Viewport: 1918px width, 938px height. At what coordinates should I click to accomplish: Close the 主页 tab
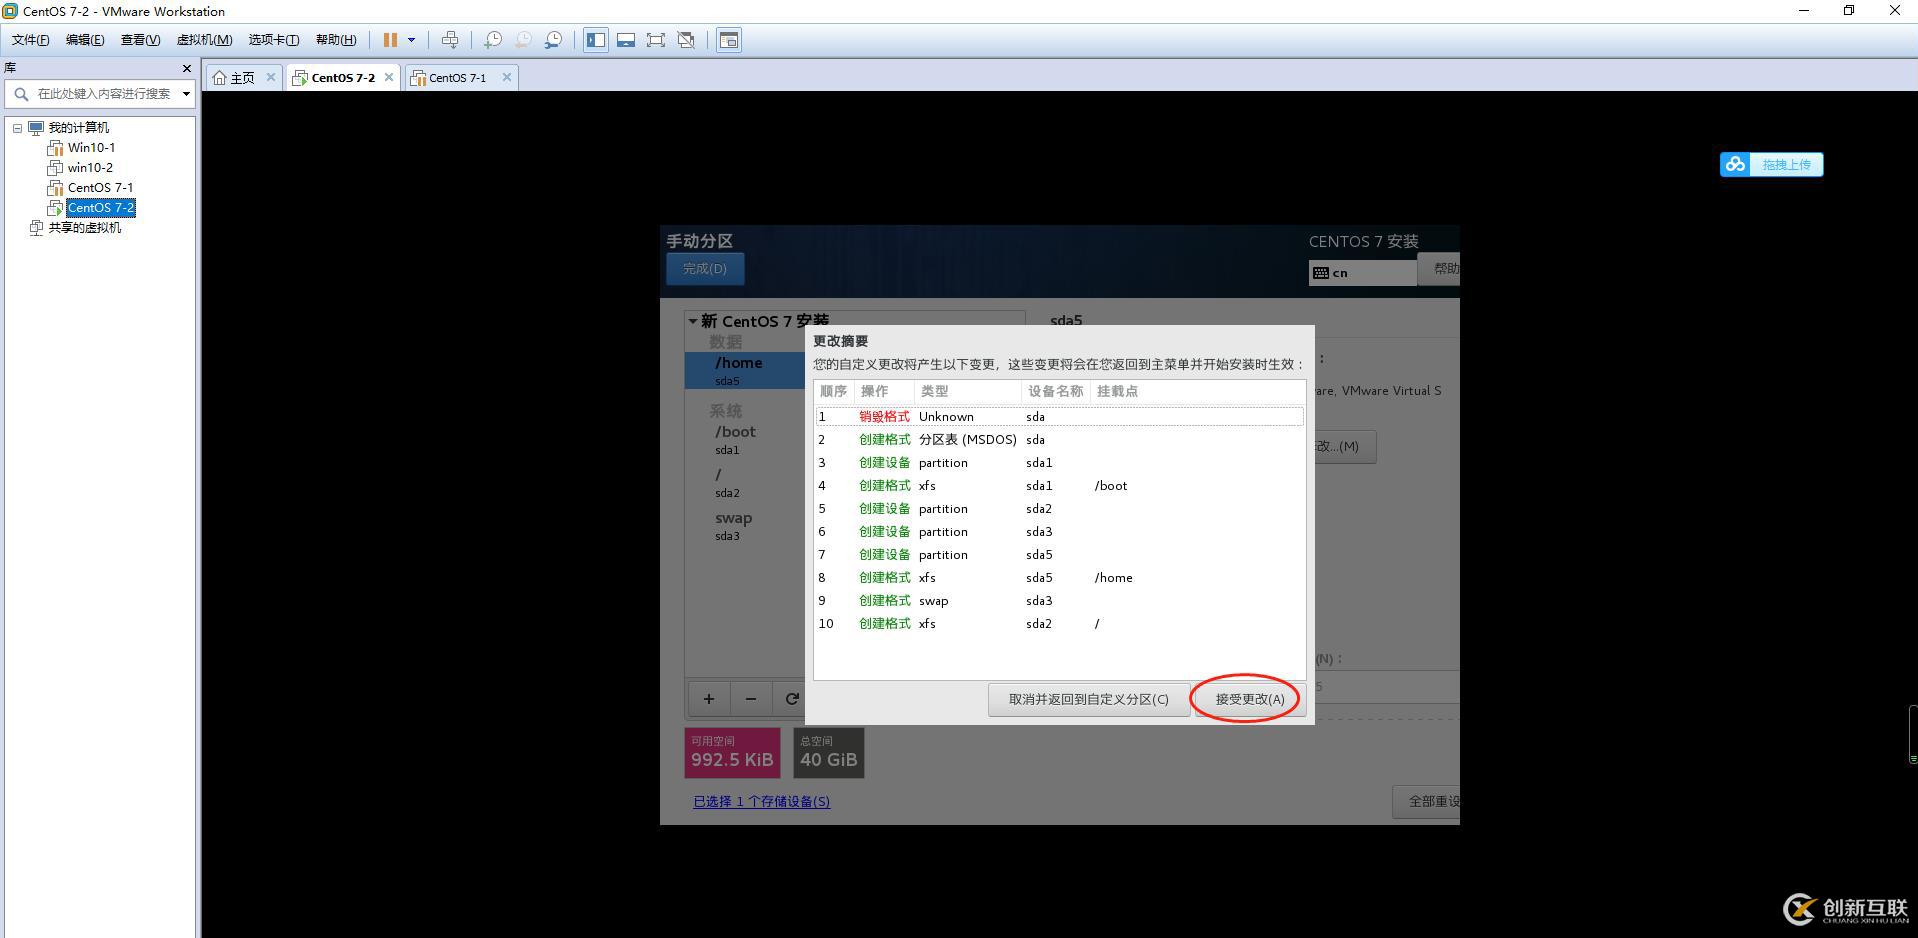click(x=270, y=77)
